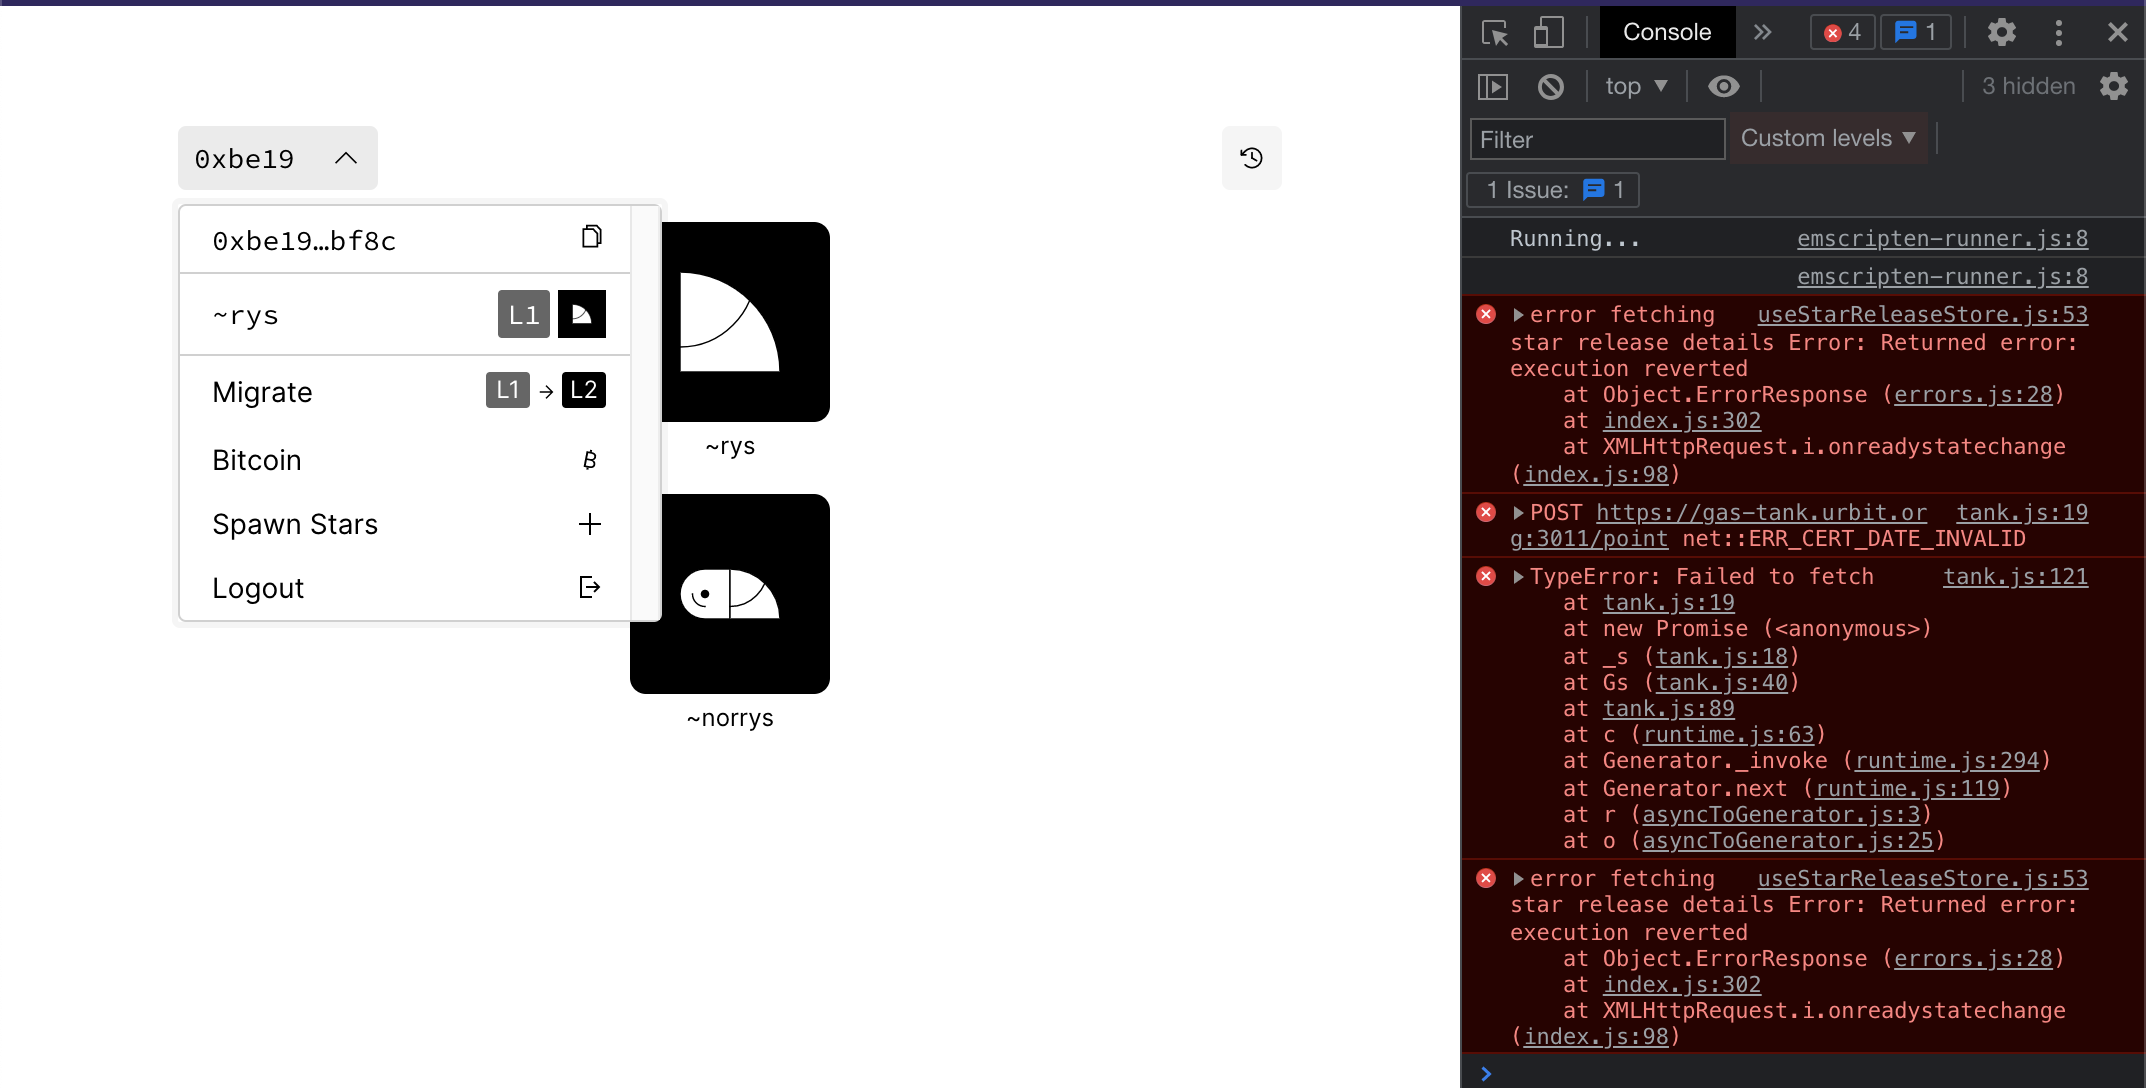This screenshot has height=1088, width=2146.
Task: Create a live expression with the eye icon
Action: click(x=1723, y=86)
